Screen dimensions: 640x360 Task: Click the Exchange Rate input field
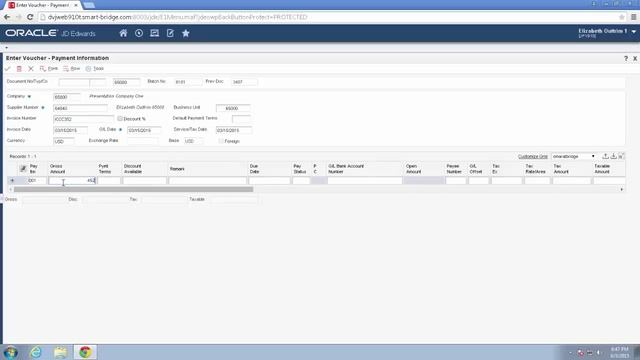coord(142,141)
